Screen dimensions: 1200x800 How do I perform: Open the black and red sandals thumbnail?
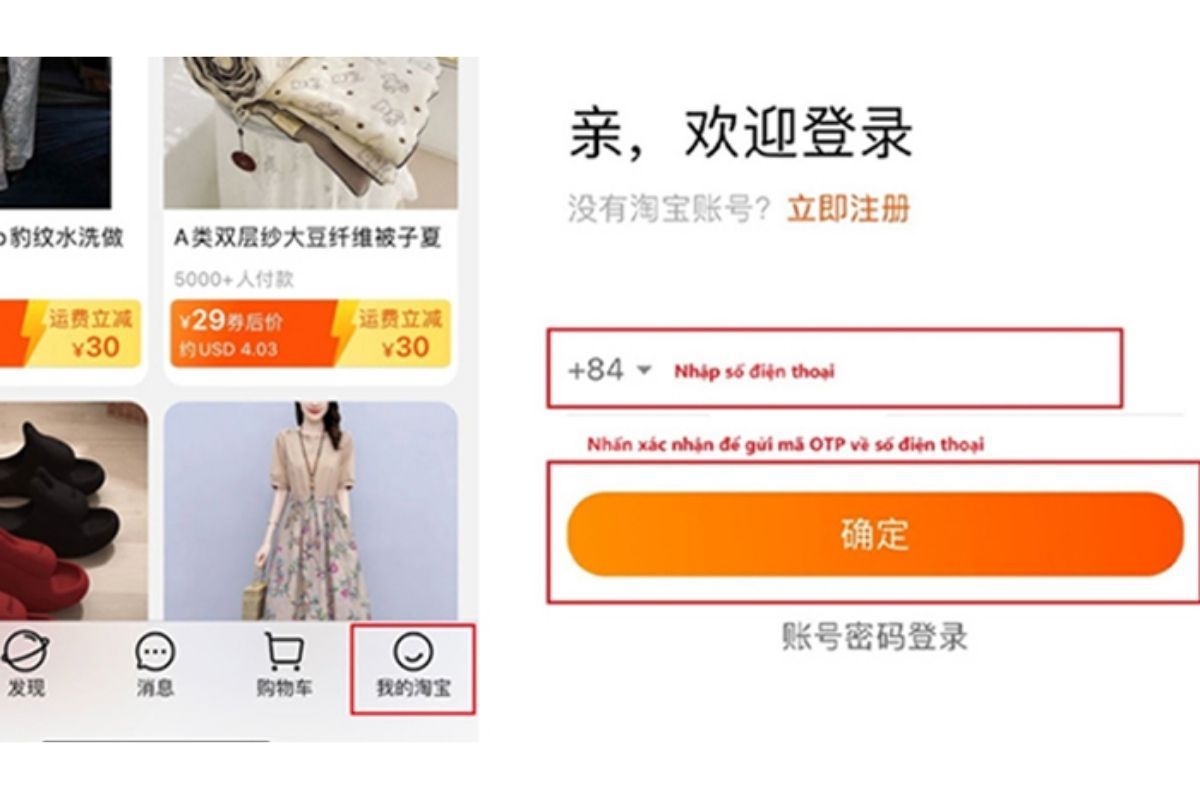point(74,512)
